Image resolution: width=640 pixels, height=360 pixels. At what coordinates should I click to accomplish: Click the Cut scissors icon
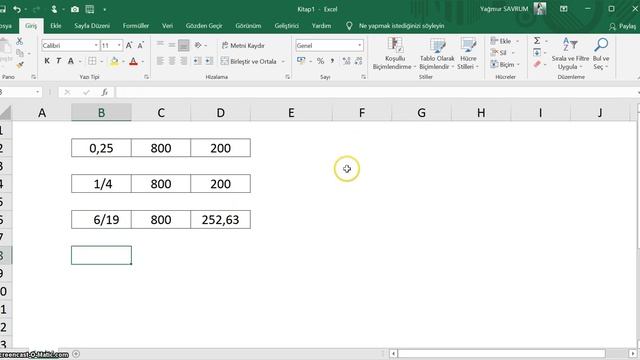(19, 41)
